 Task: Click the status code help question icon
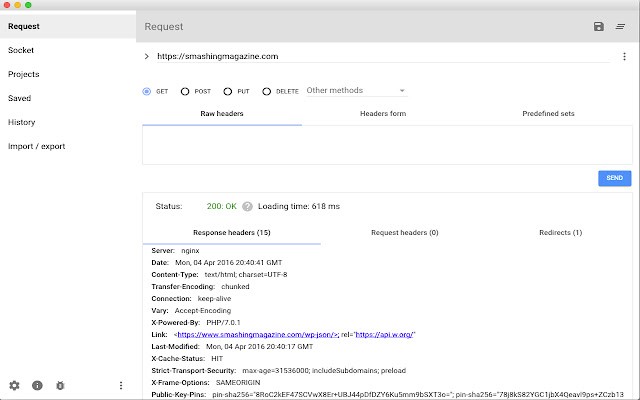pos(247,206)
